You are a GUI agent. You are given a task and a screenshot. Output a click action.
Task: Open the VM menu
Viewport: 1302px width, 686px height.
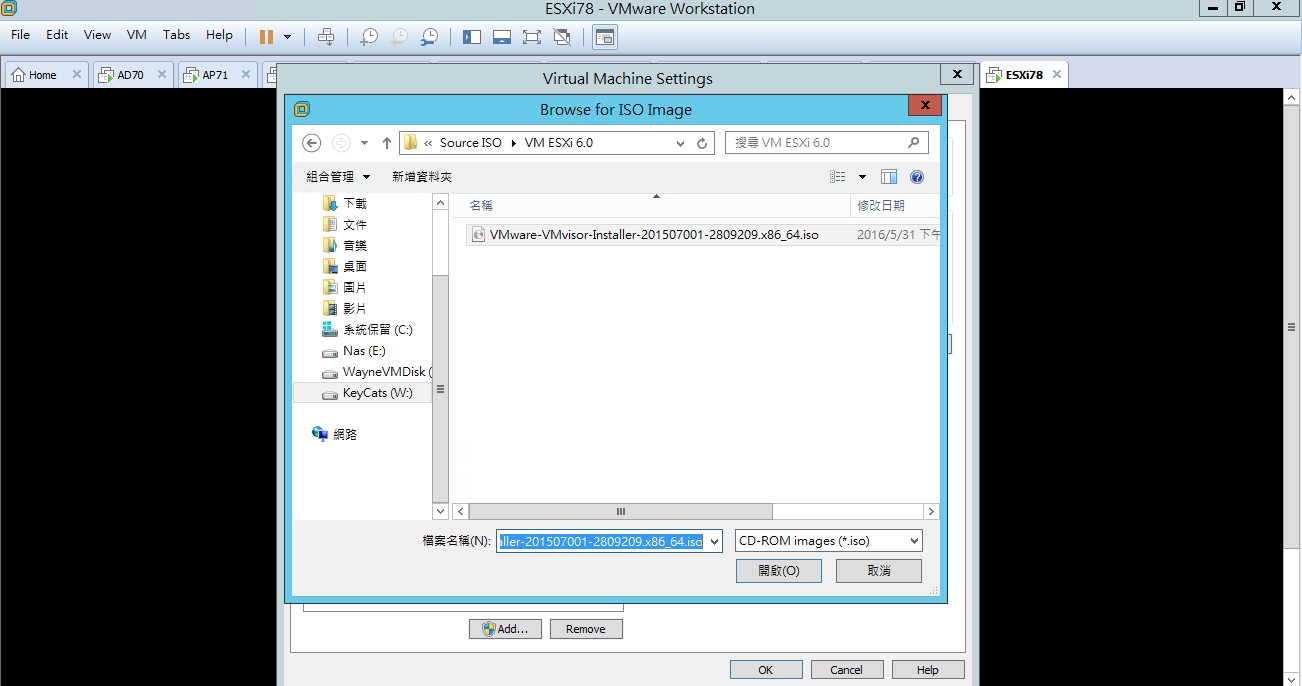pos(137,35)
